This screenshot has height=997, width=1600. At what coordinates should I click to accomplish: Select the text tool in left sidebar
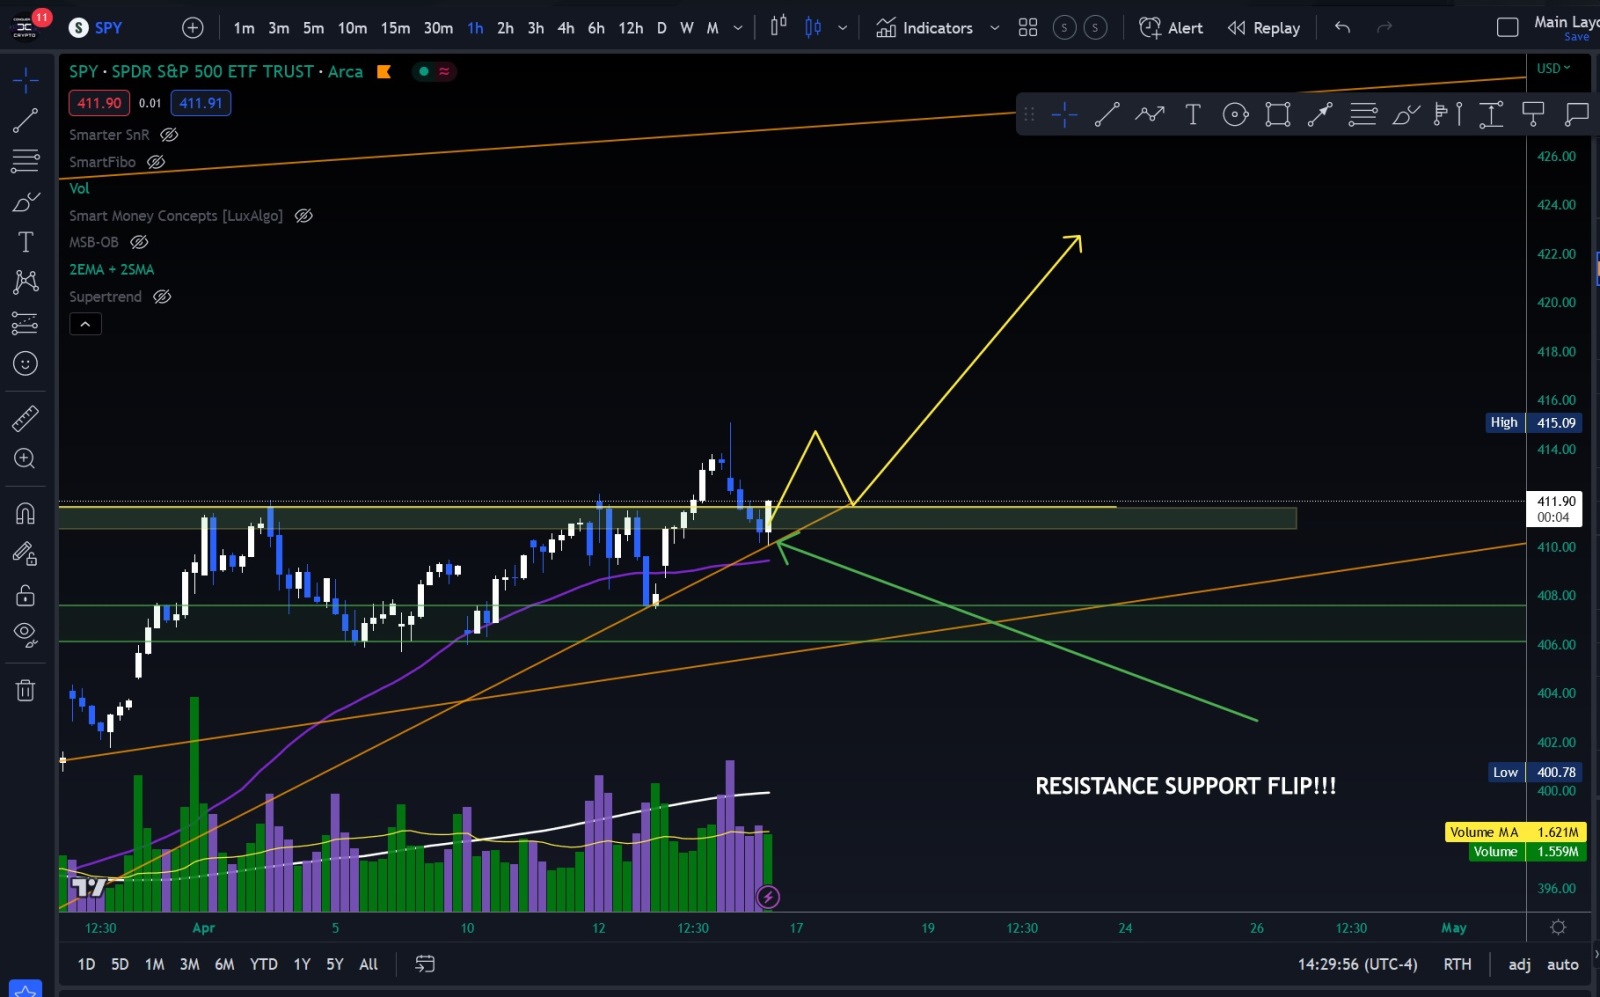pos(25,242)
